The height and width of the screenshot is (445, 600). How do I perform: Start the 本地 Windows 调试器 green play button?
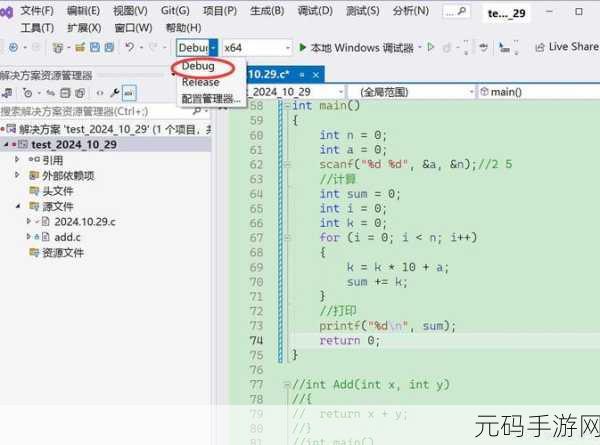[x=302, y=47]
